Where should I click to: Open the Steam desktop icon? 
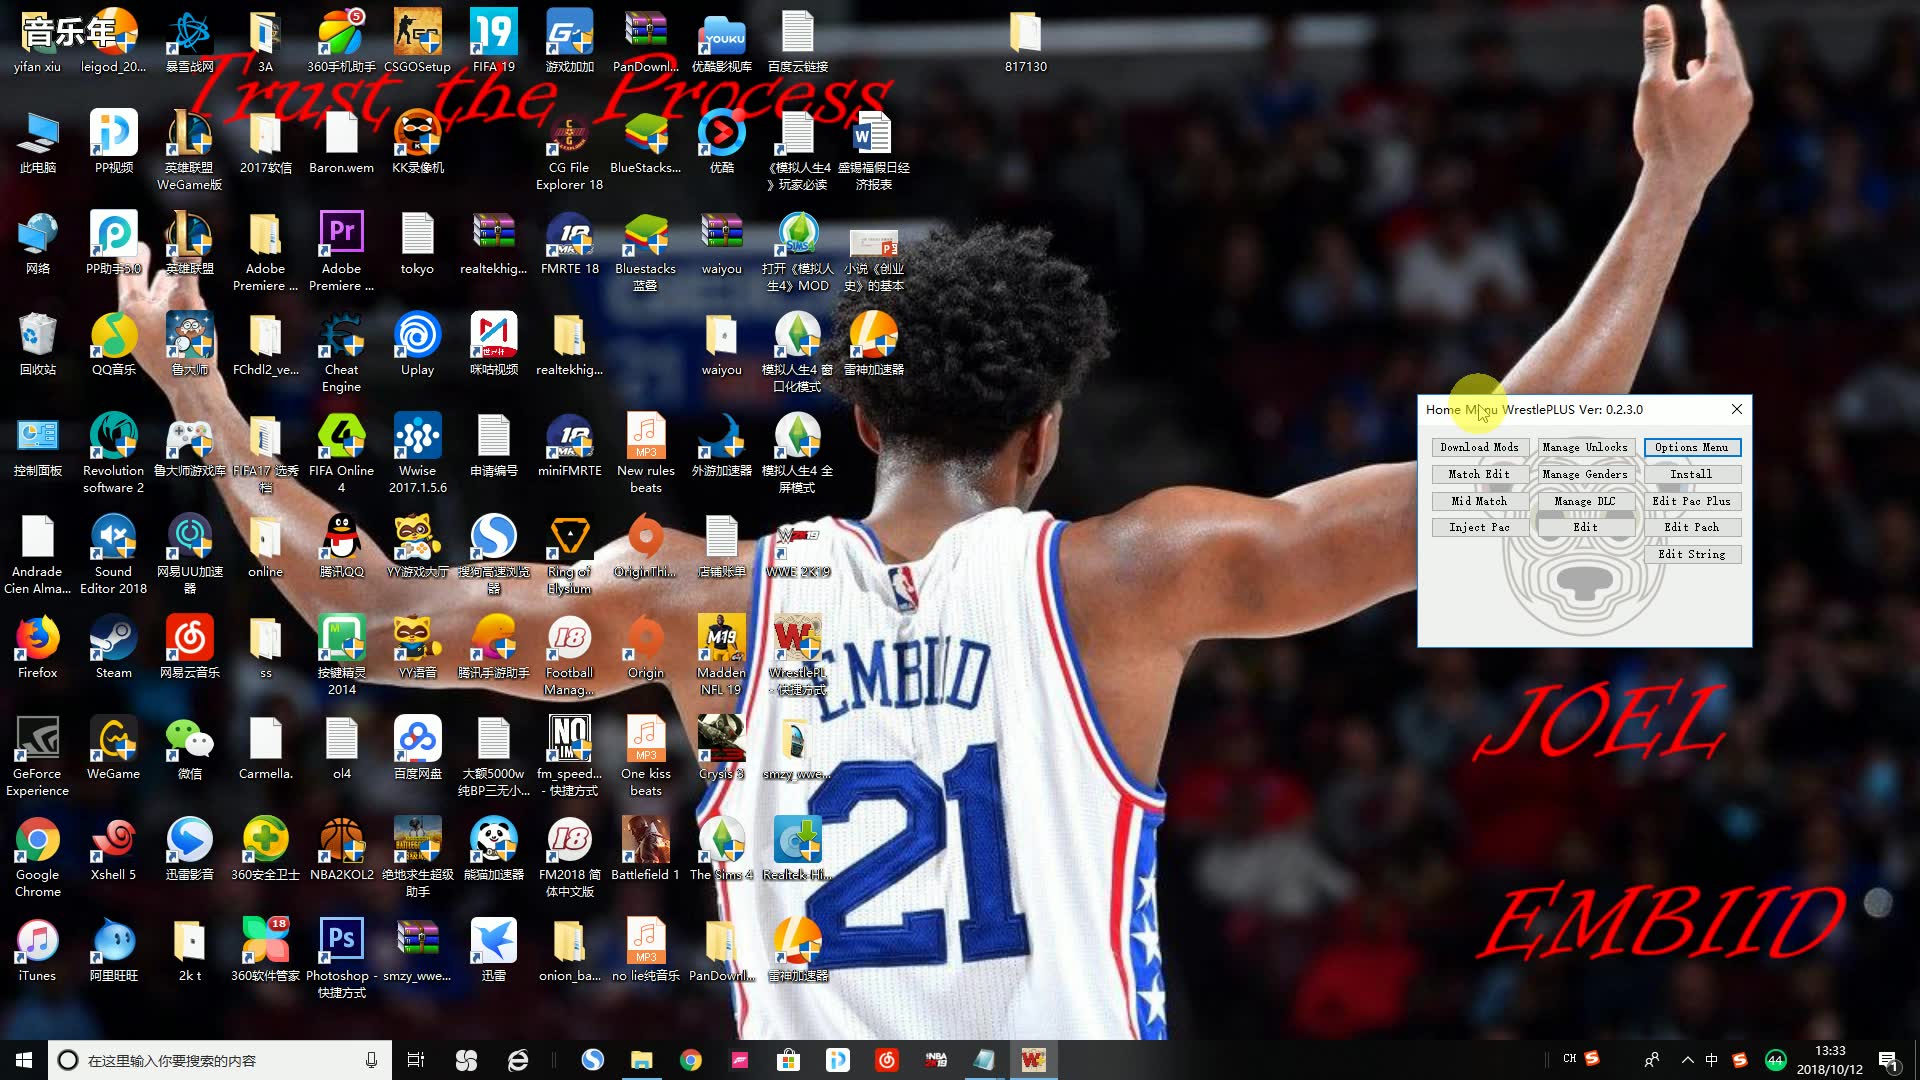pyautogui.click(x=113, y=640)
